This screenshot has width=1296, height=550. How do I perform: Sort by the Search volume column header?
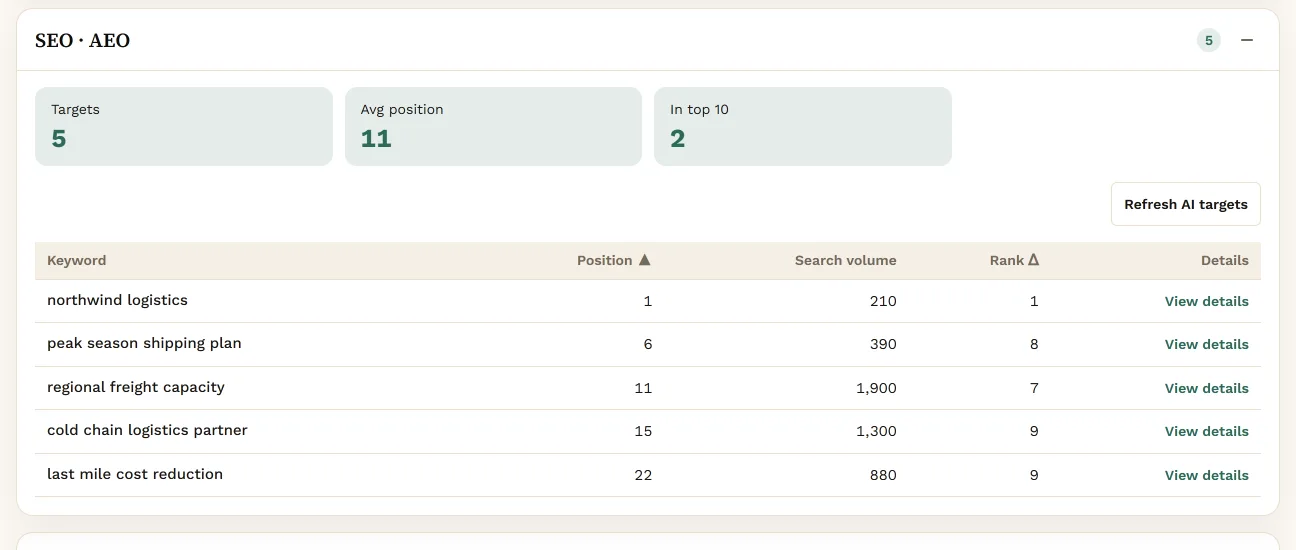[x=846, y=260]
